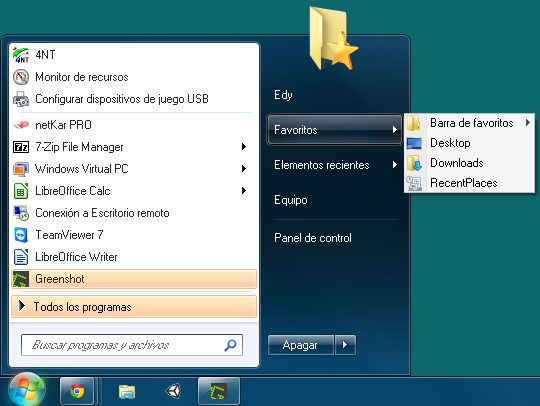Click the Monitor de recursos icon

21,77
